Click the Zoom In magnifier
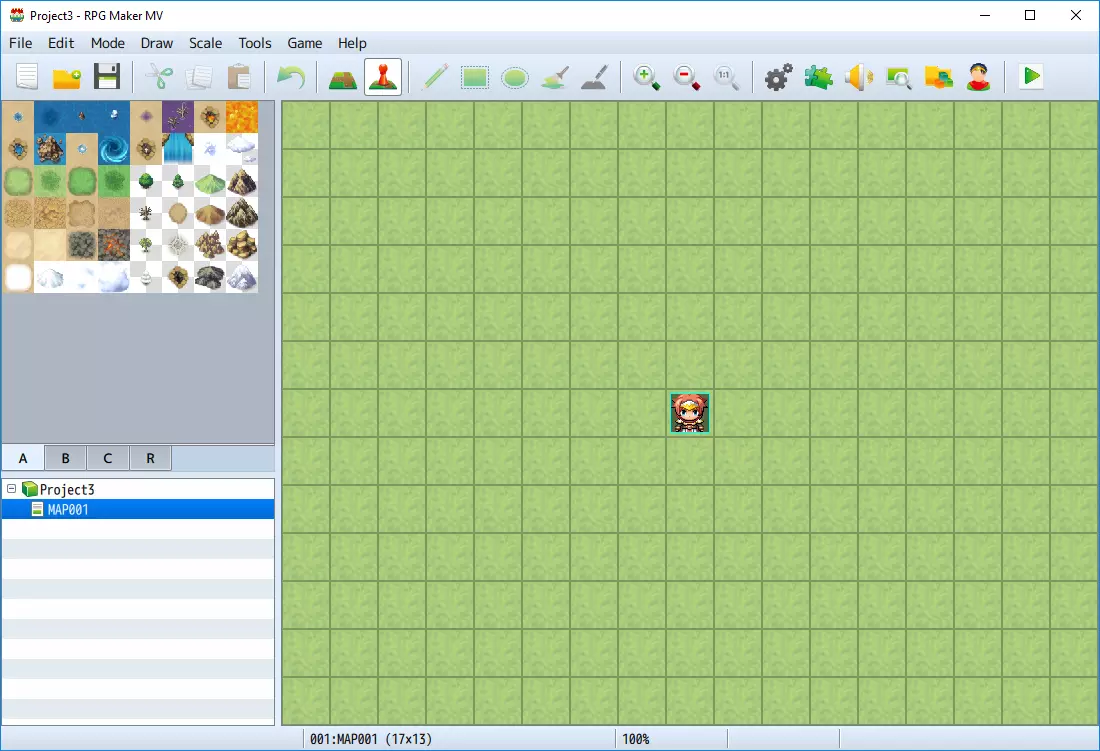Image resolution: width=1100 pixels, height=751 pixels. [x=647, y=76]
